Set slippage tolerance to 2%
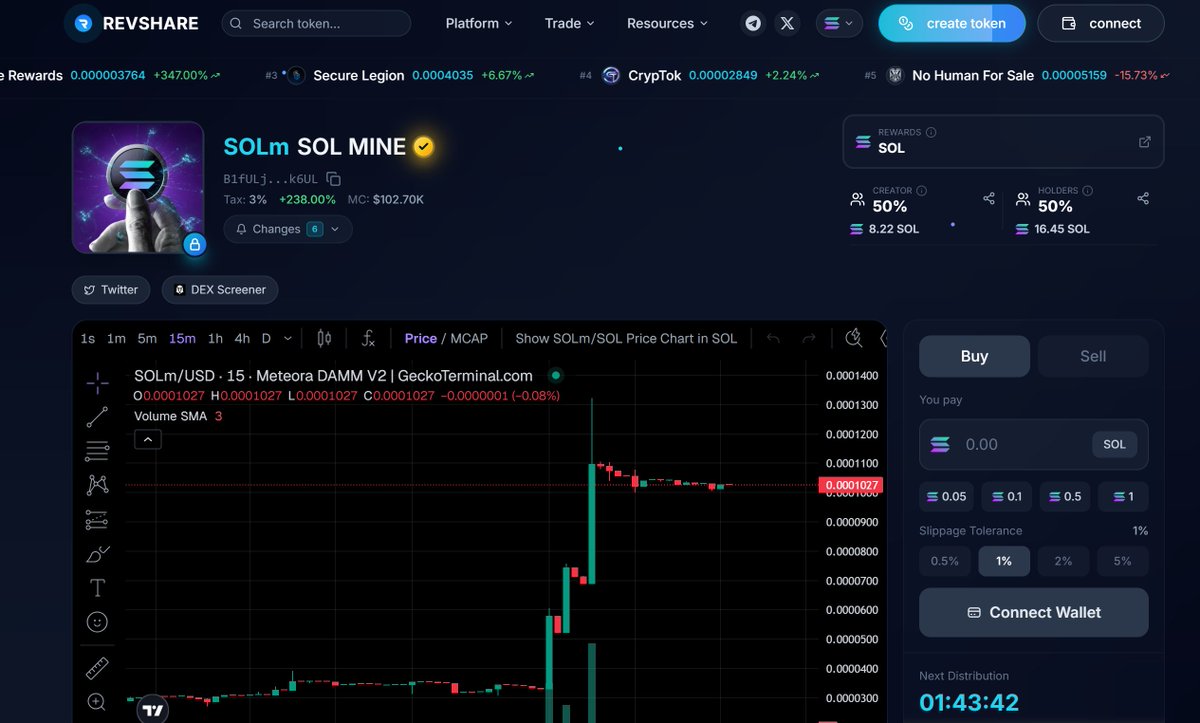This screenshot has height=723, width=1200. point(1063,561)
